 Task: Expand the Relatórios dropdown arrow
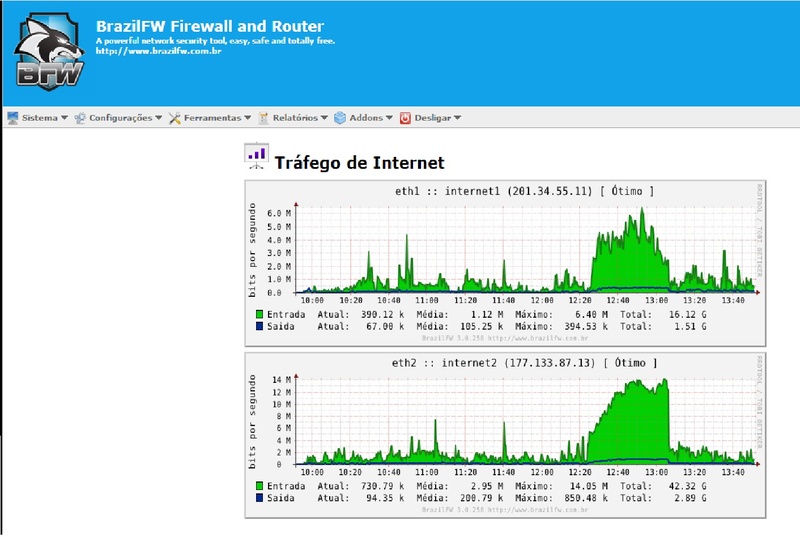pos(324,118)
